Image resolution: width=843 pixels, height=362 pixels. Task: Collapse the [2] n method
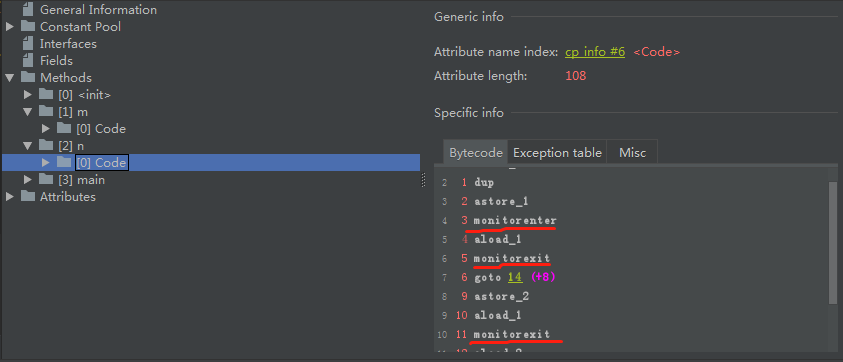click(x=28, y=146)
